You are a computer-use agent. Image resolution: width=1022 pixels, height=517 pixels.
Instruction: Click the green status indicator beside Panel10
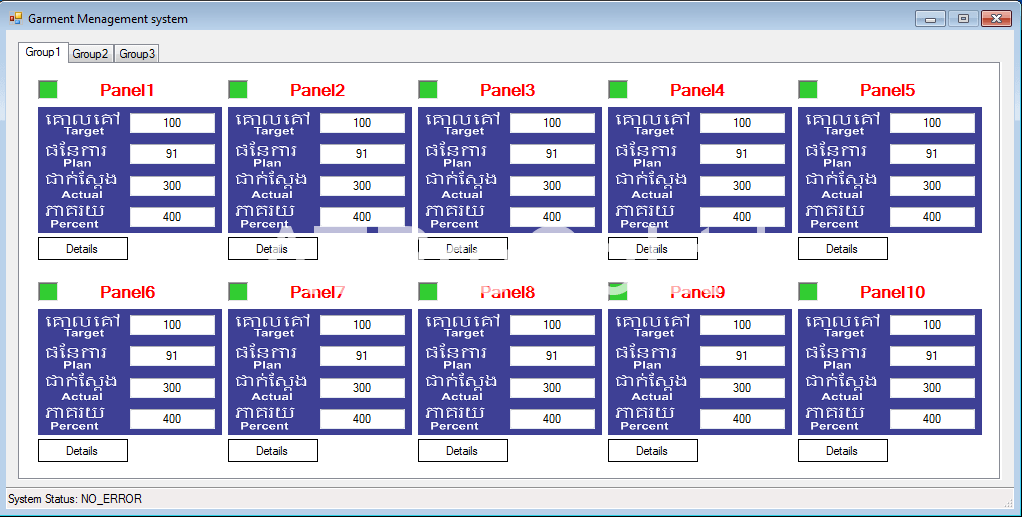(x=808, y=291)
